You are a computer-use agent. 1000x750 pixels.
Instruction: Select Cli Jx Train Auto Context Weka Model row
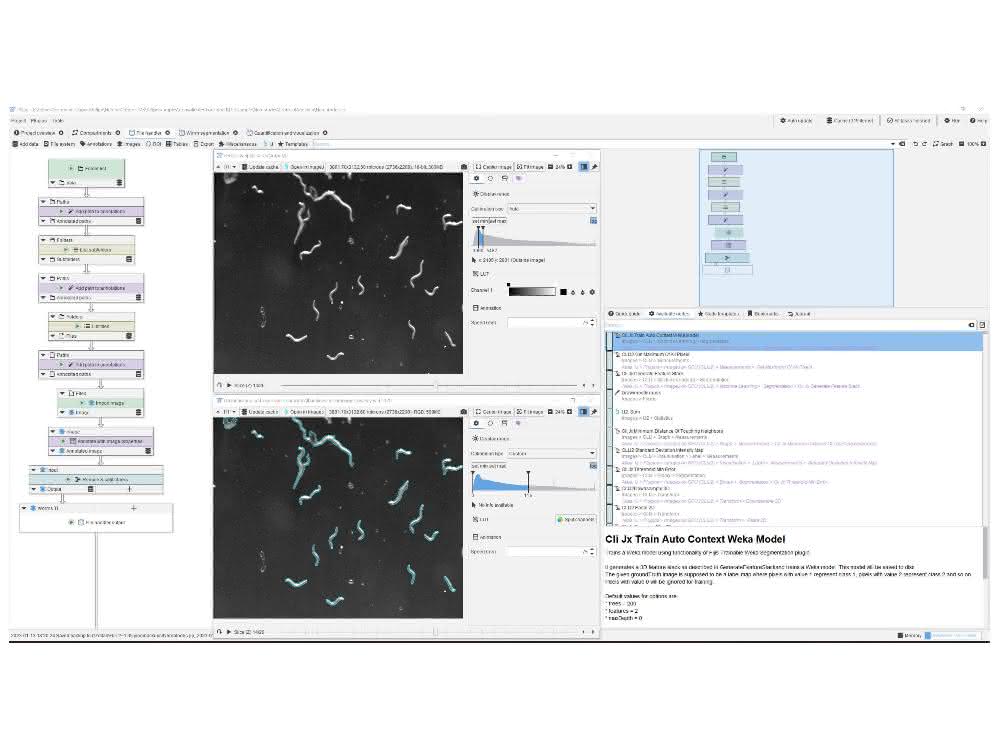[x=795, y=341]
